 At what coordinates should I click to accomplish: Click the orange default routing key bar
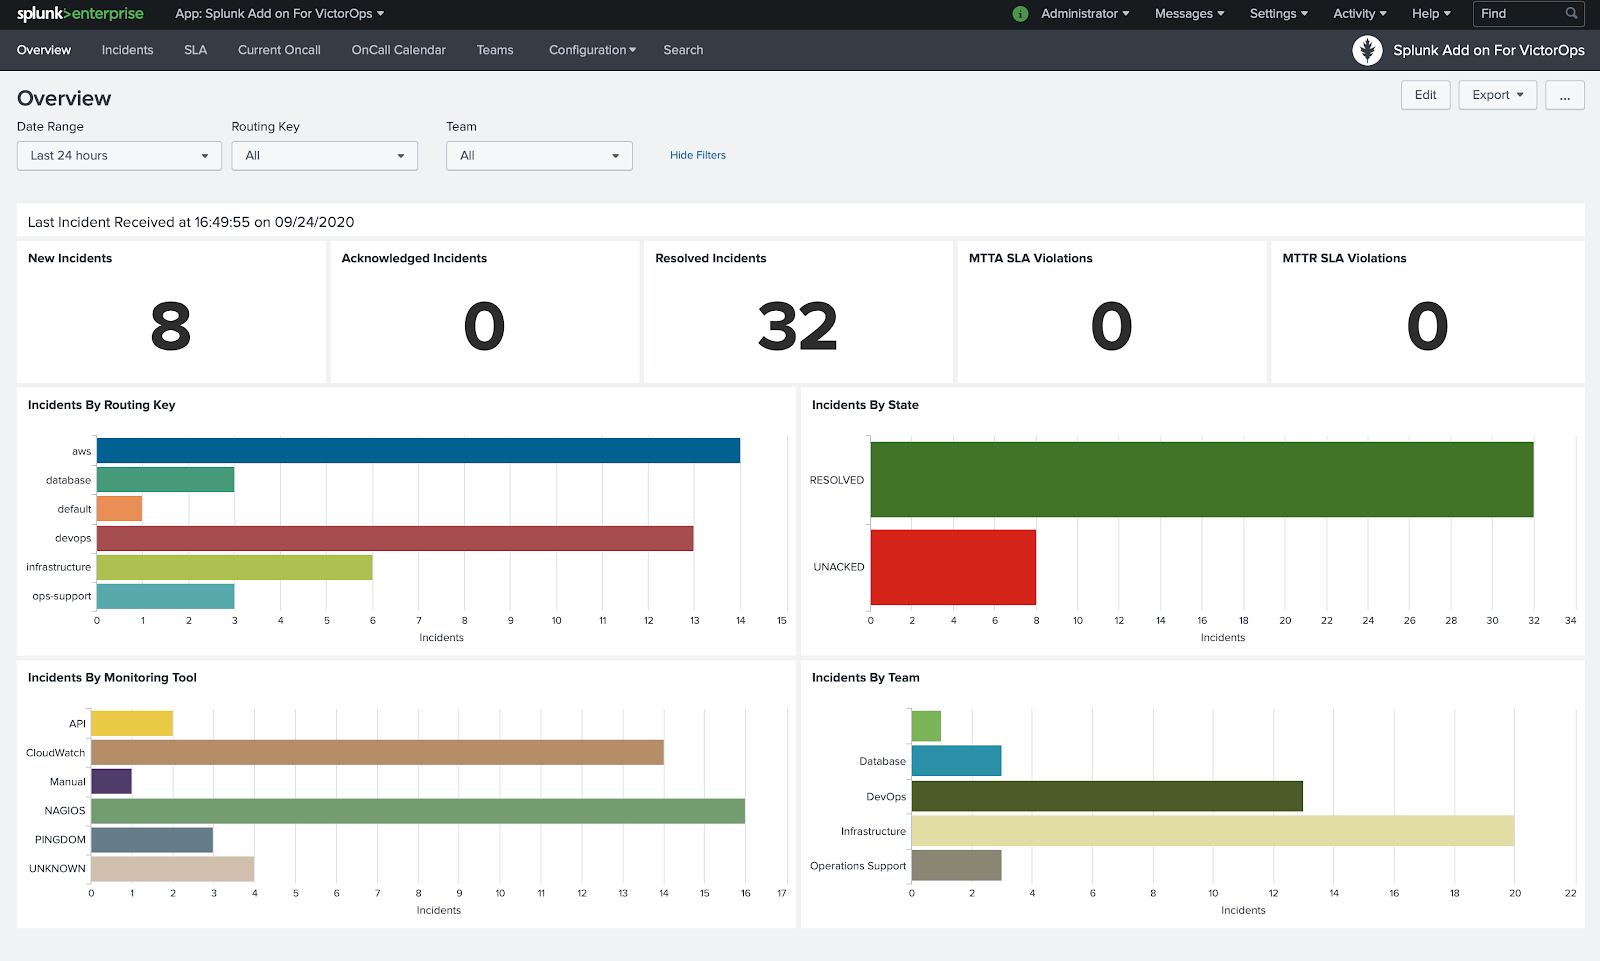[119, 509]
